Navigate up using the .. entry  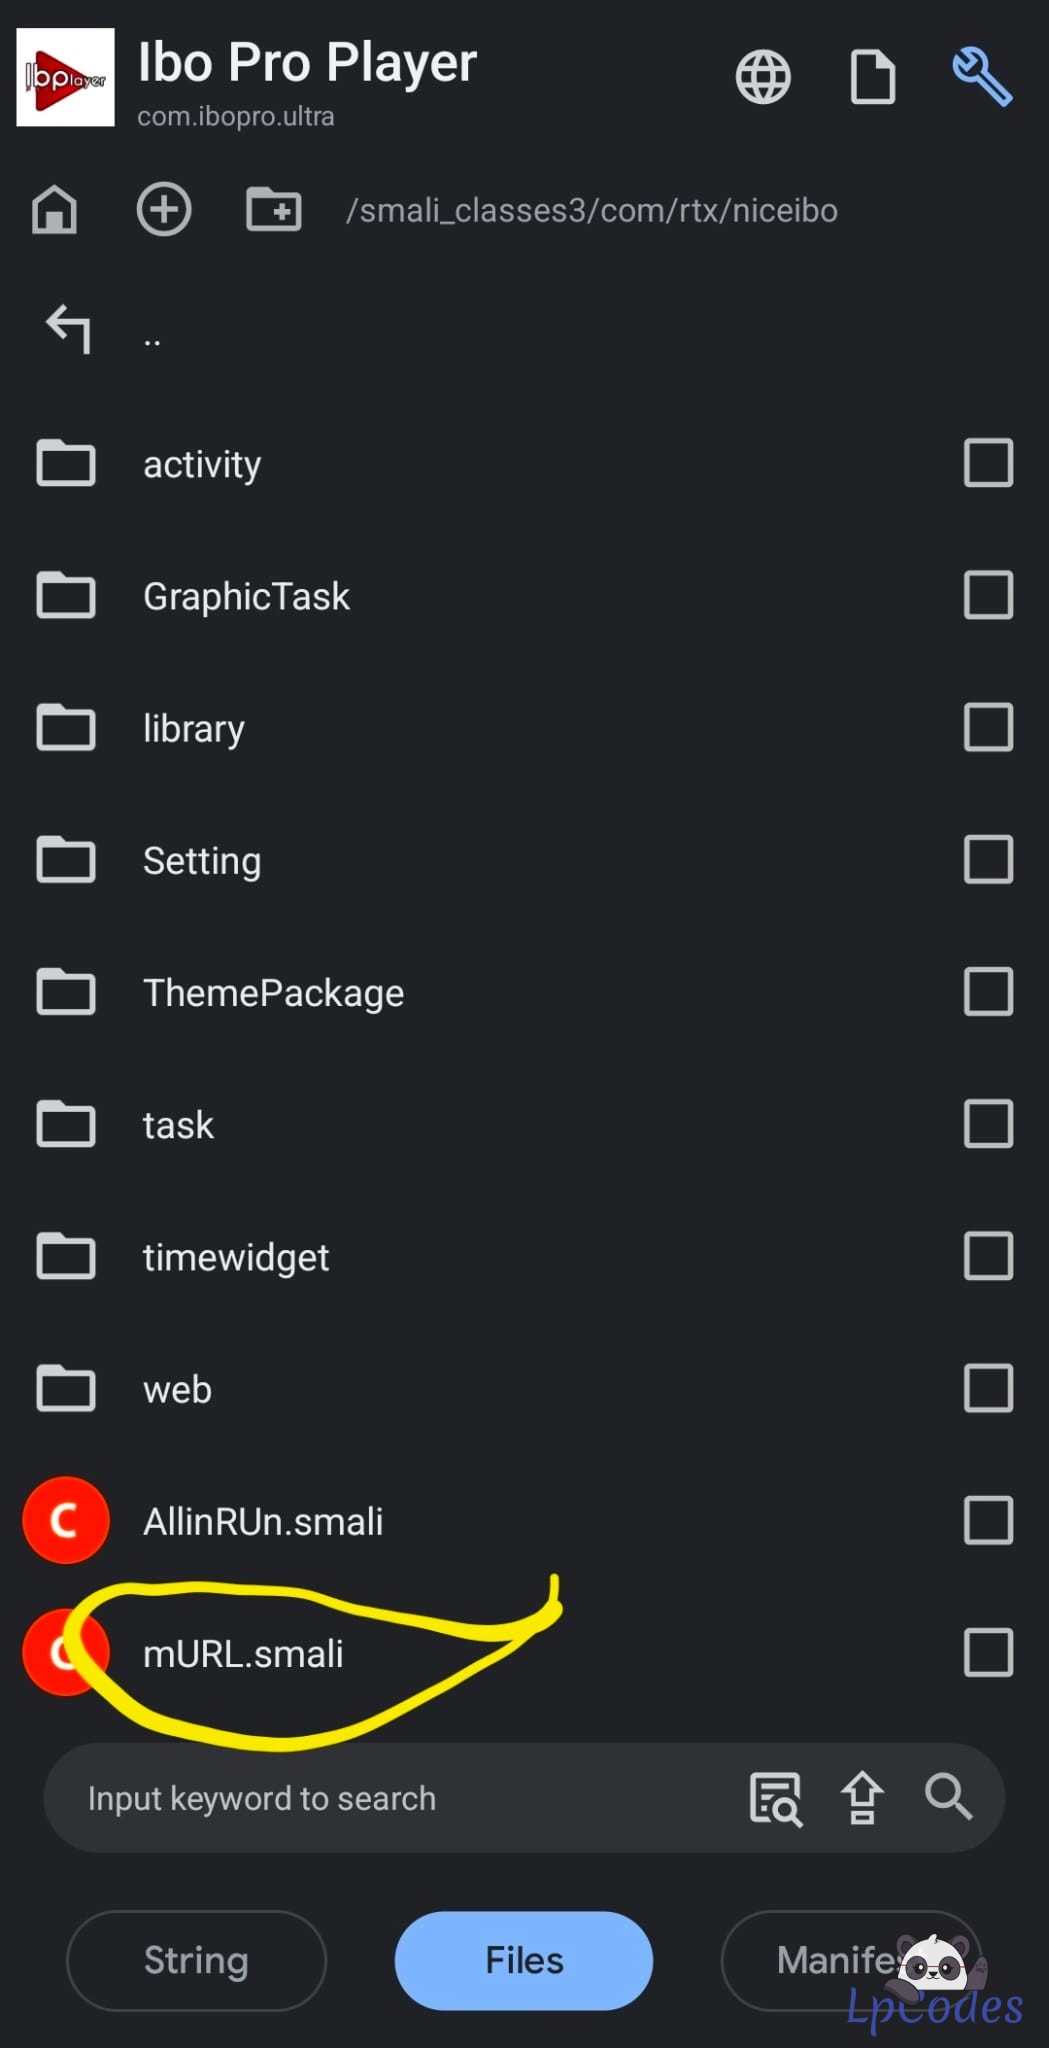[x=152, y=331]
